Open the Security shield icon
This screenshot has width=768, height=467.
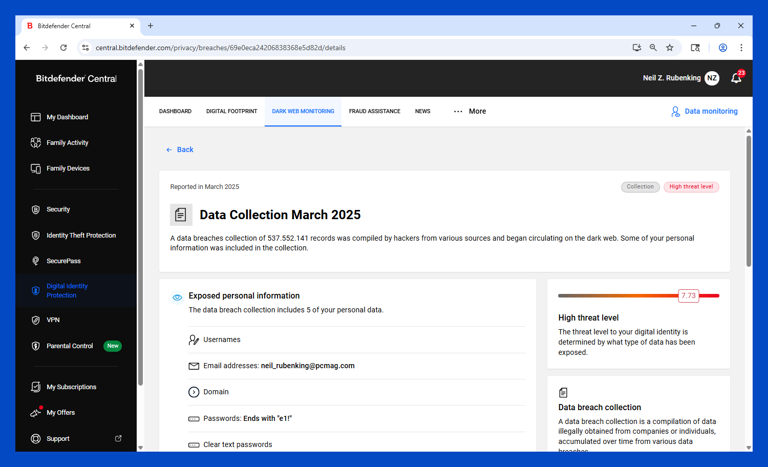(36, 210)
